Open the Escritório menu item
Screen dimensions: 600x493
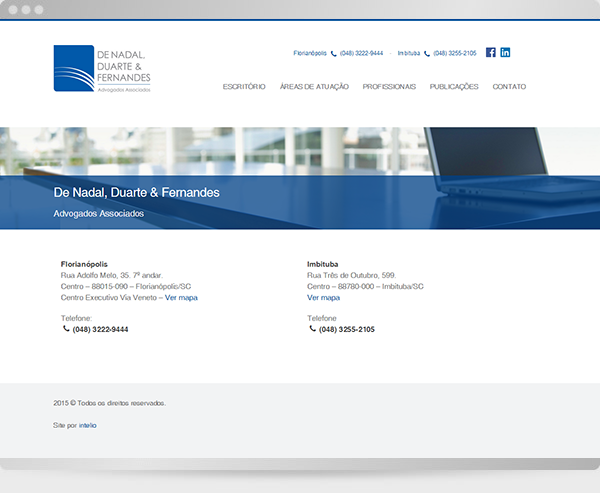pyautogui.click(x=244, y=87)
